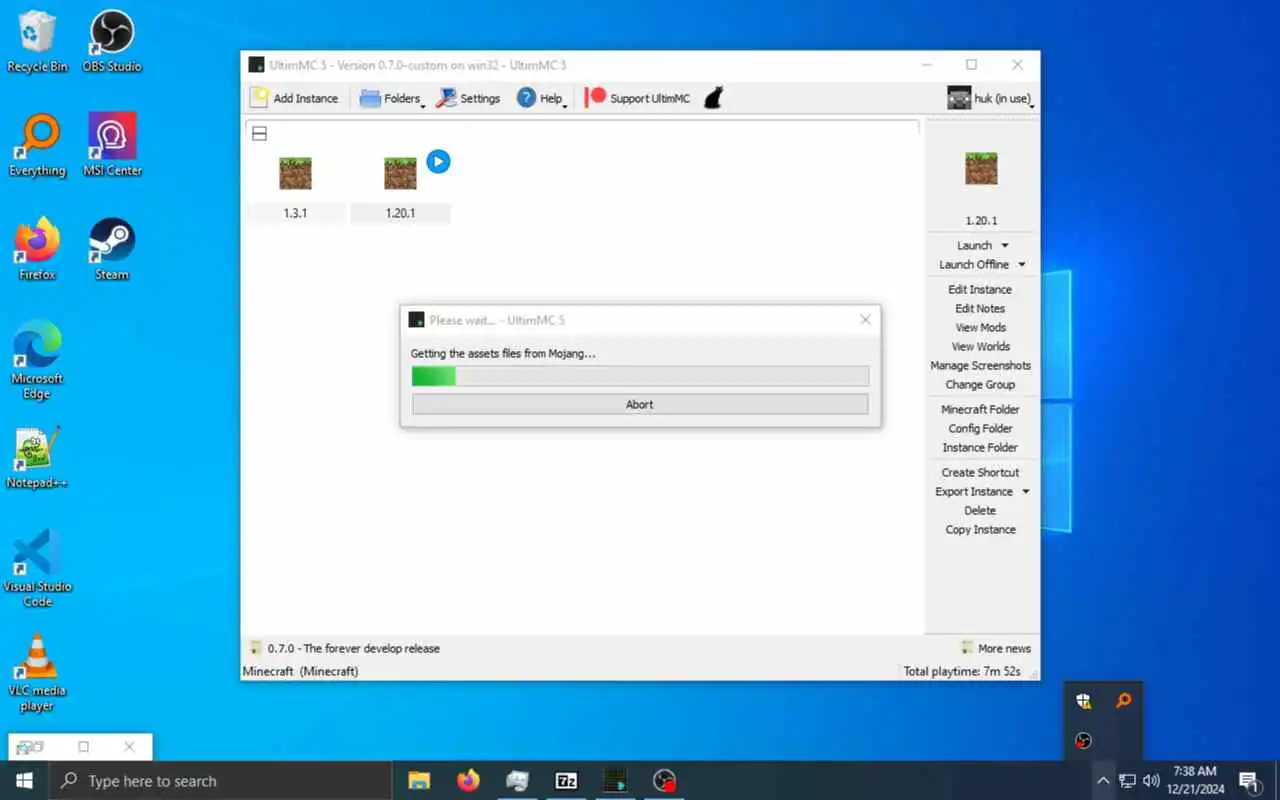The width and height of the screenshot is (1280, 800).
Task: Open the Folders toolbar dropdown
Action: click(x=391, y=98)
